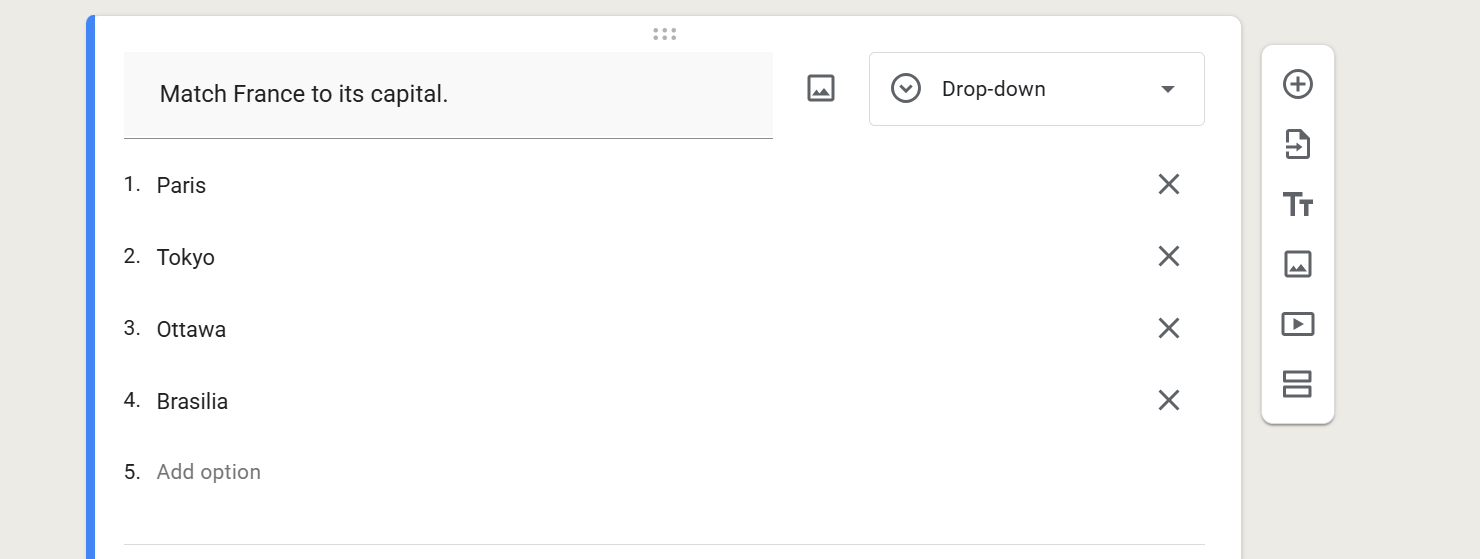Click the Add option field
The height and width of the screenshot is (559, 1480).
[208, 472]
